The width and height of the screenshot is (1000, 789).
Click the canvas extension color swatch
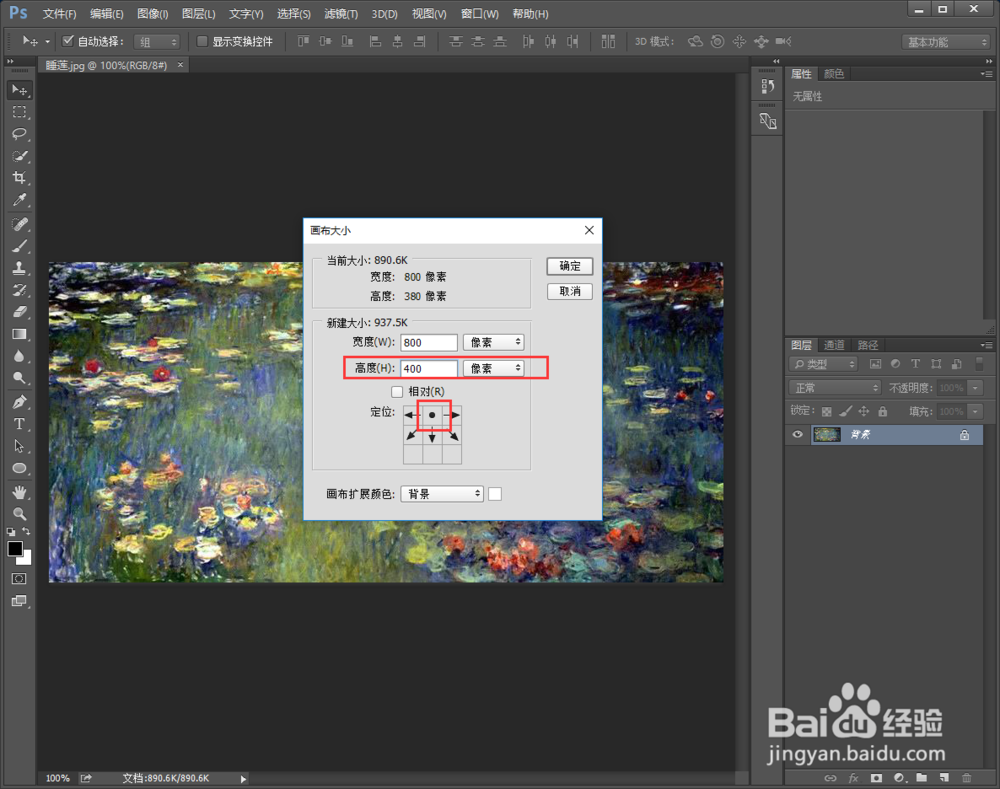coord(495,494)
